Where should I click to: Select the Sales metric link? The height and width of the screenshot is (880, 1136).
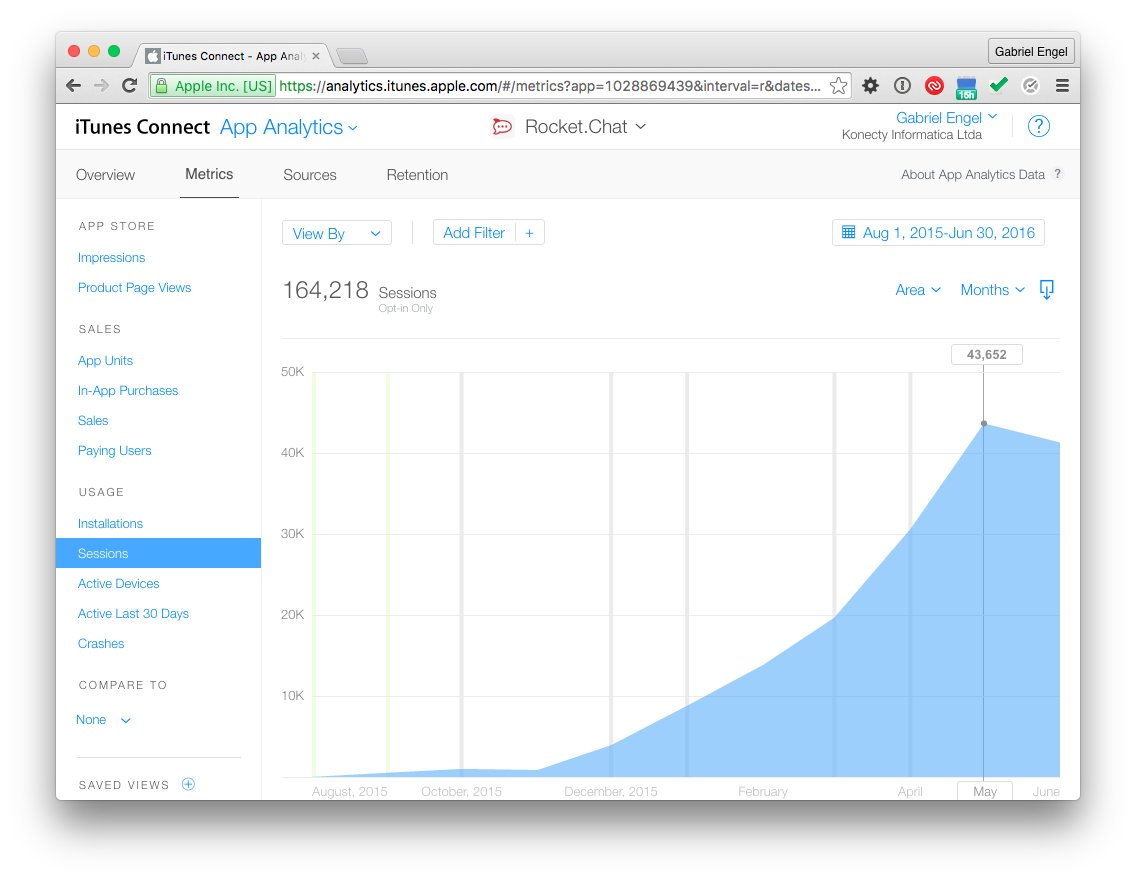[x=93, y=420]
